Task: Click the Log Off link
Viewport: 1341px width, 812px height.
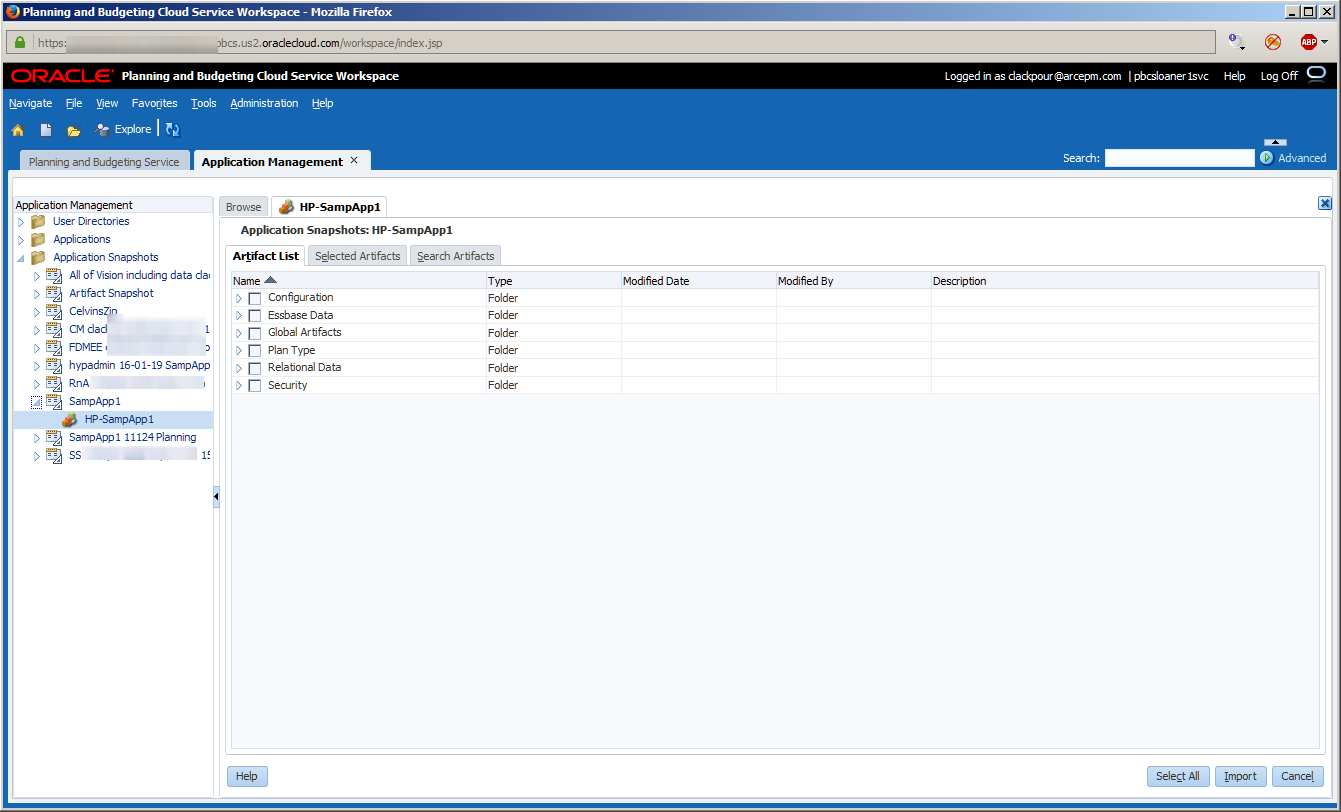Action: pyautogui.click(x=1279, y=76)
